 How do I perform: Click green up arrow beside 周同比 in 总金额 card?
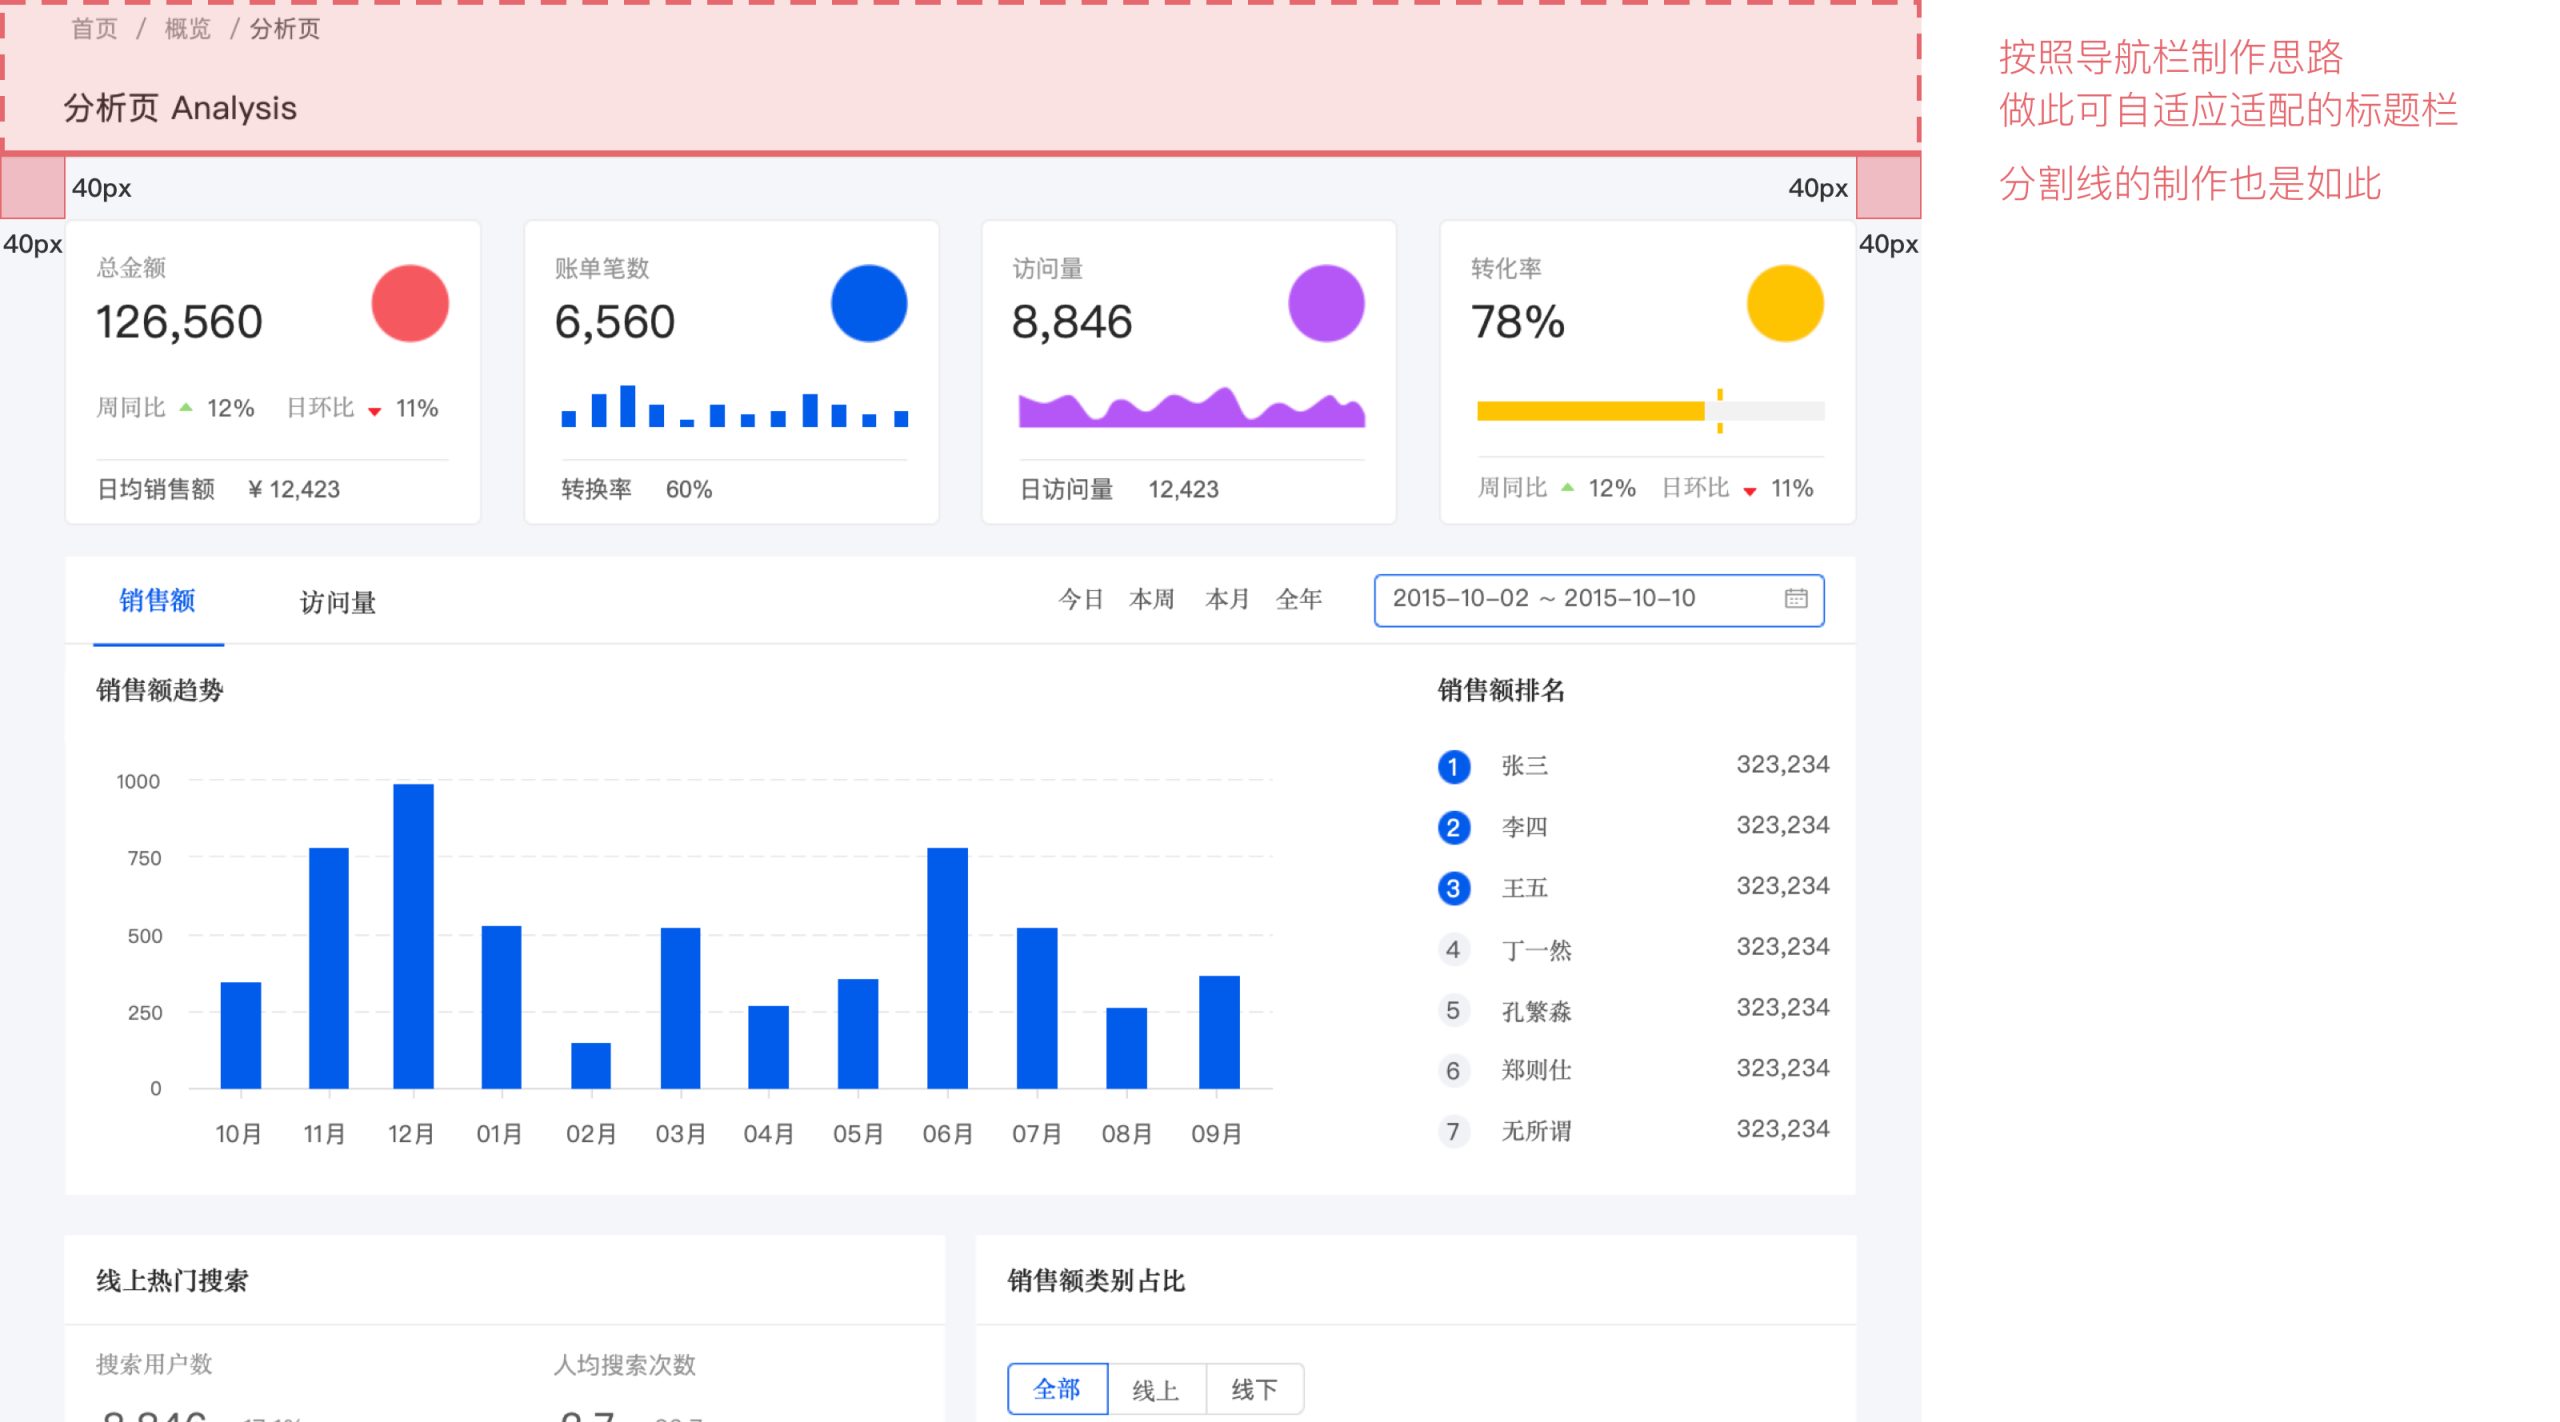(x=186, y=407)
